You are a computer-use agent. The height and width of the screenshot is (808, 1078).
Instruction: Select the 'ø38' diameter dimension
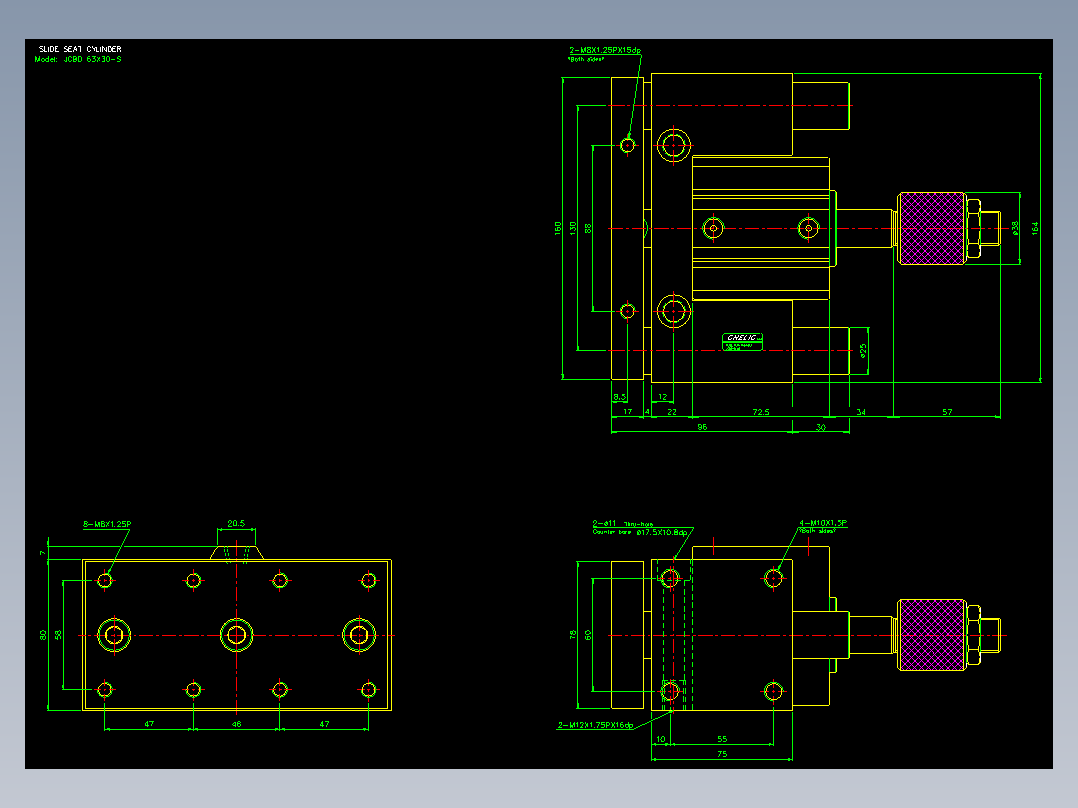click(1015, 228)
